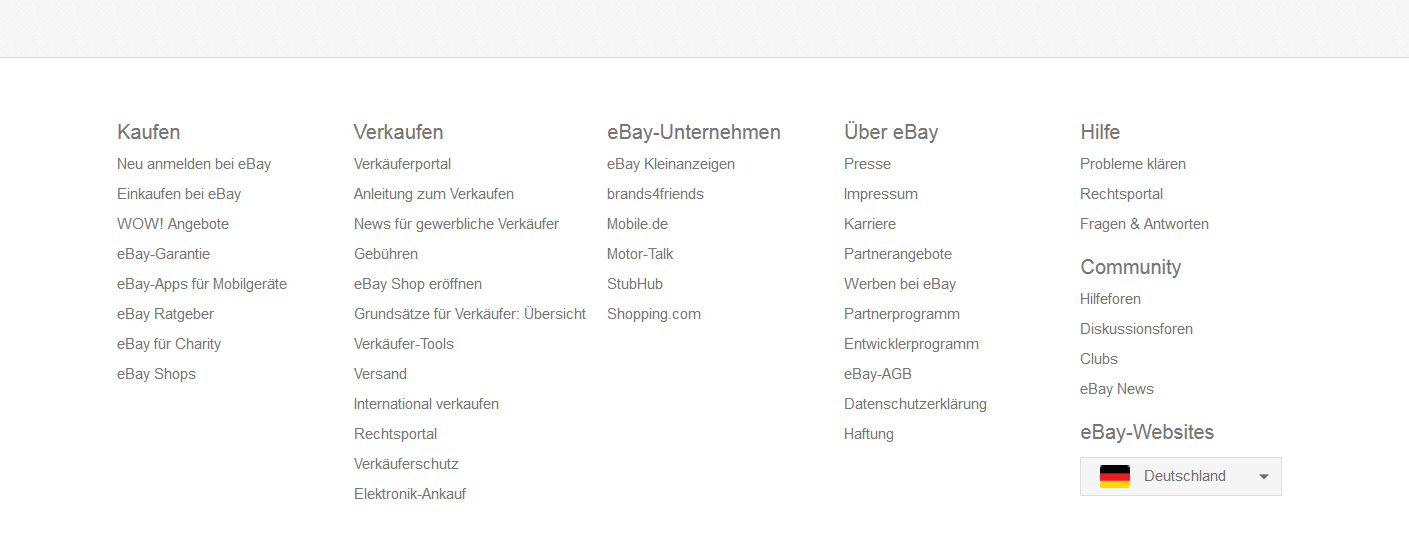Viewport: 1409px width, 543px height.
Task: Visit the Hilfeforen community link
Action: [1110, 299]
